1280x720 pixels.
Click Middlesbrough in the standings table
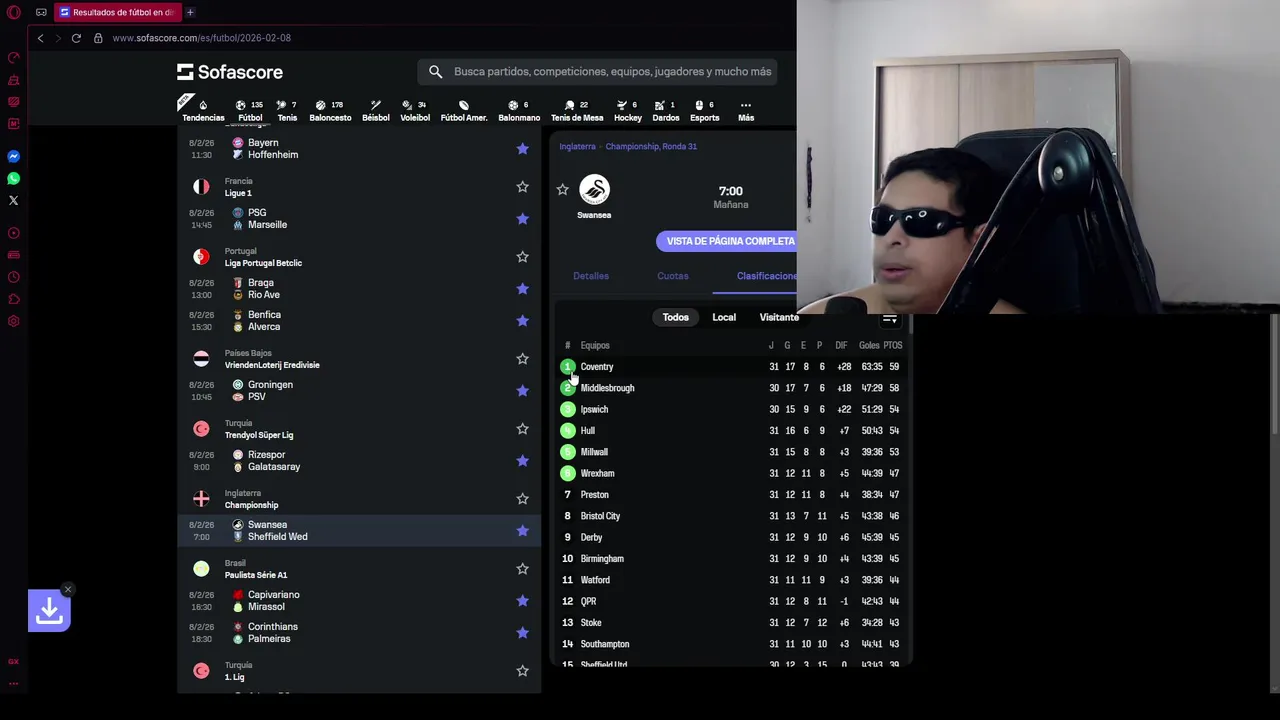pos(607,388)
